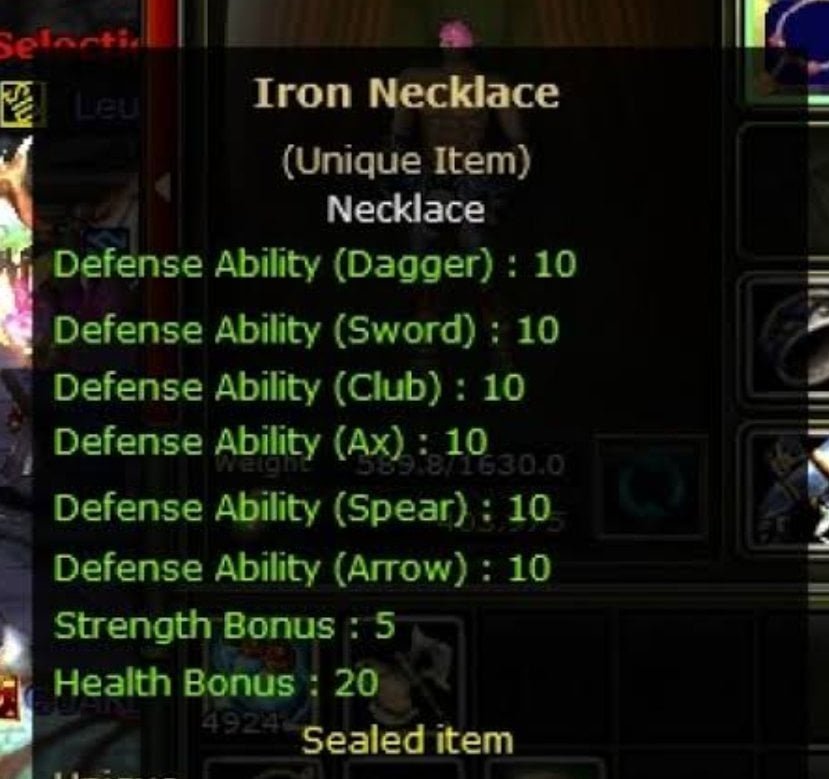Click the Defense Ability (Dagger) line
The height and width of the screenshot is (779, 829).
coord(314,264)
